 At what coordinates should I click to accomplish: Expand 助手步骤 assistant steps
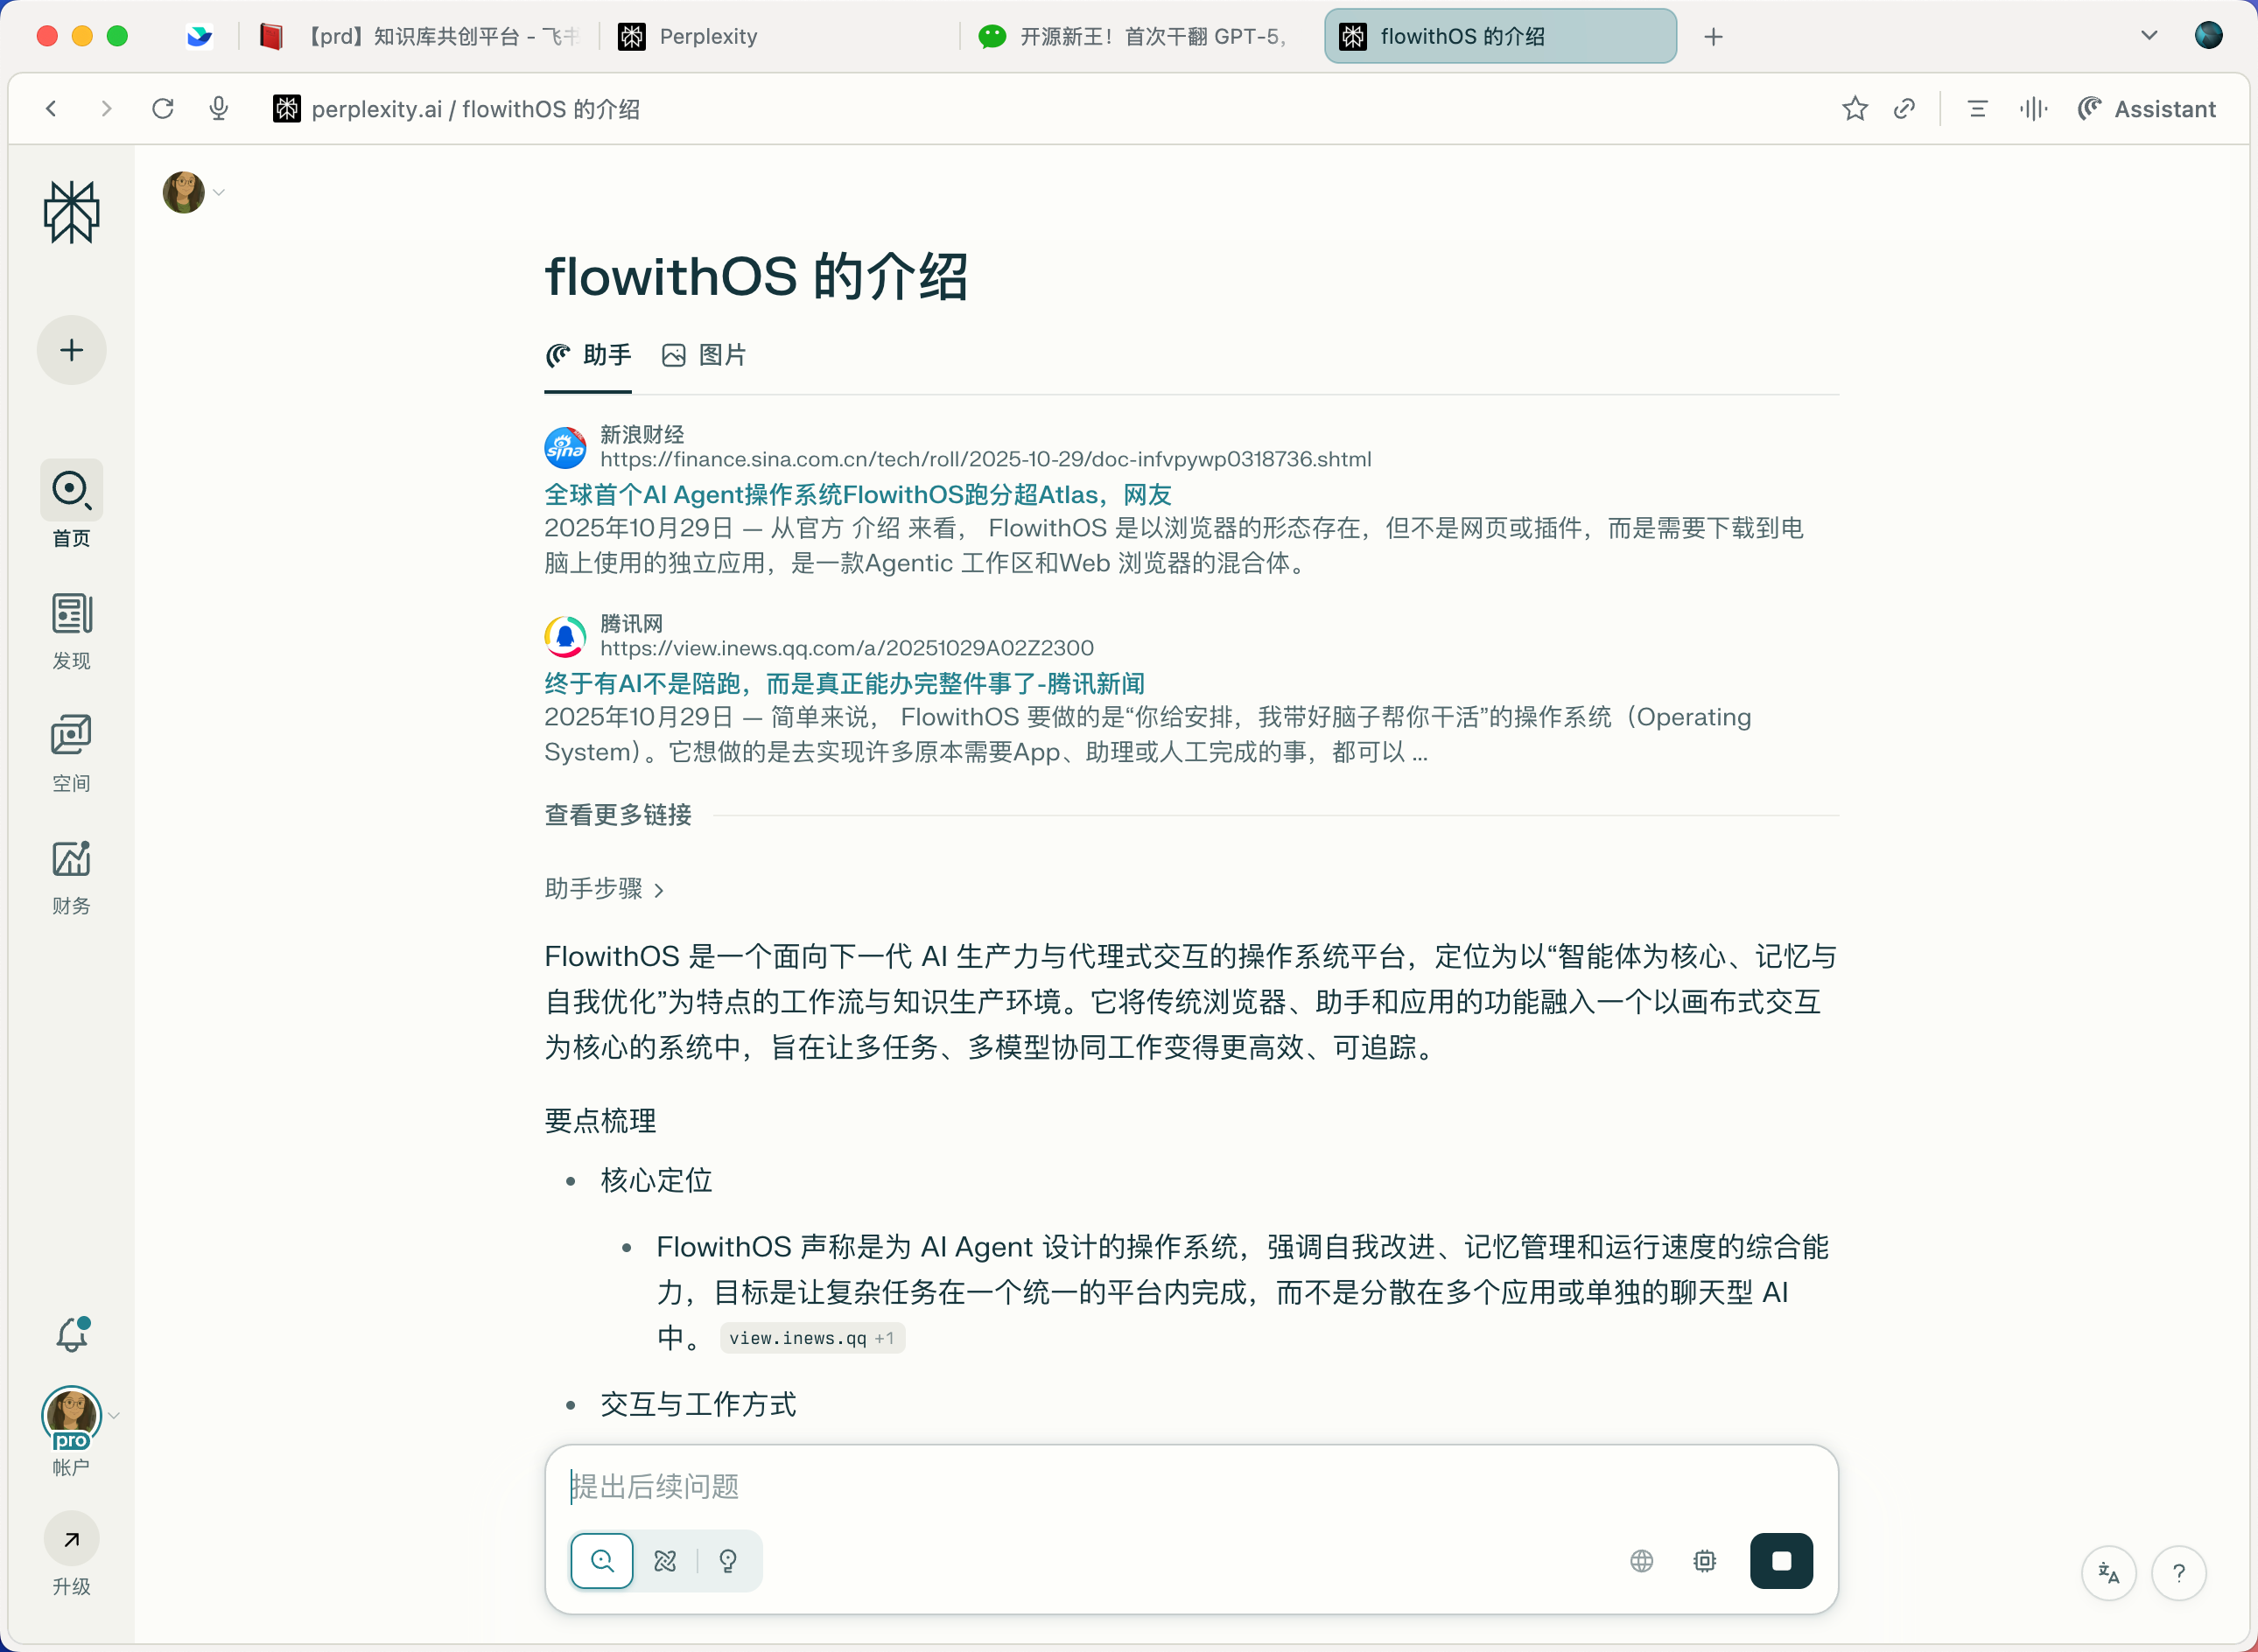[x=604, y=888]
